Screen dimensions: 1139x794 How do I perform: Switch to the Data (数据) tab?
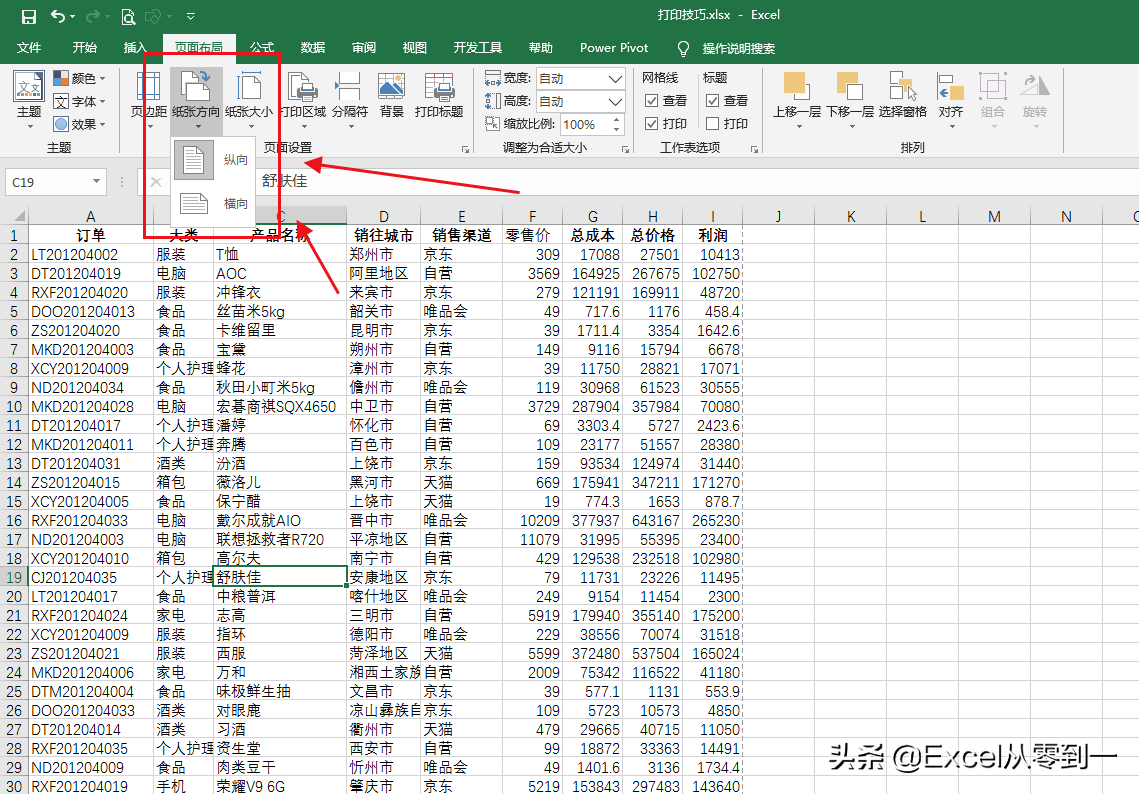(x=312, y=48)
